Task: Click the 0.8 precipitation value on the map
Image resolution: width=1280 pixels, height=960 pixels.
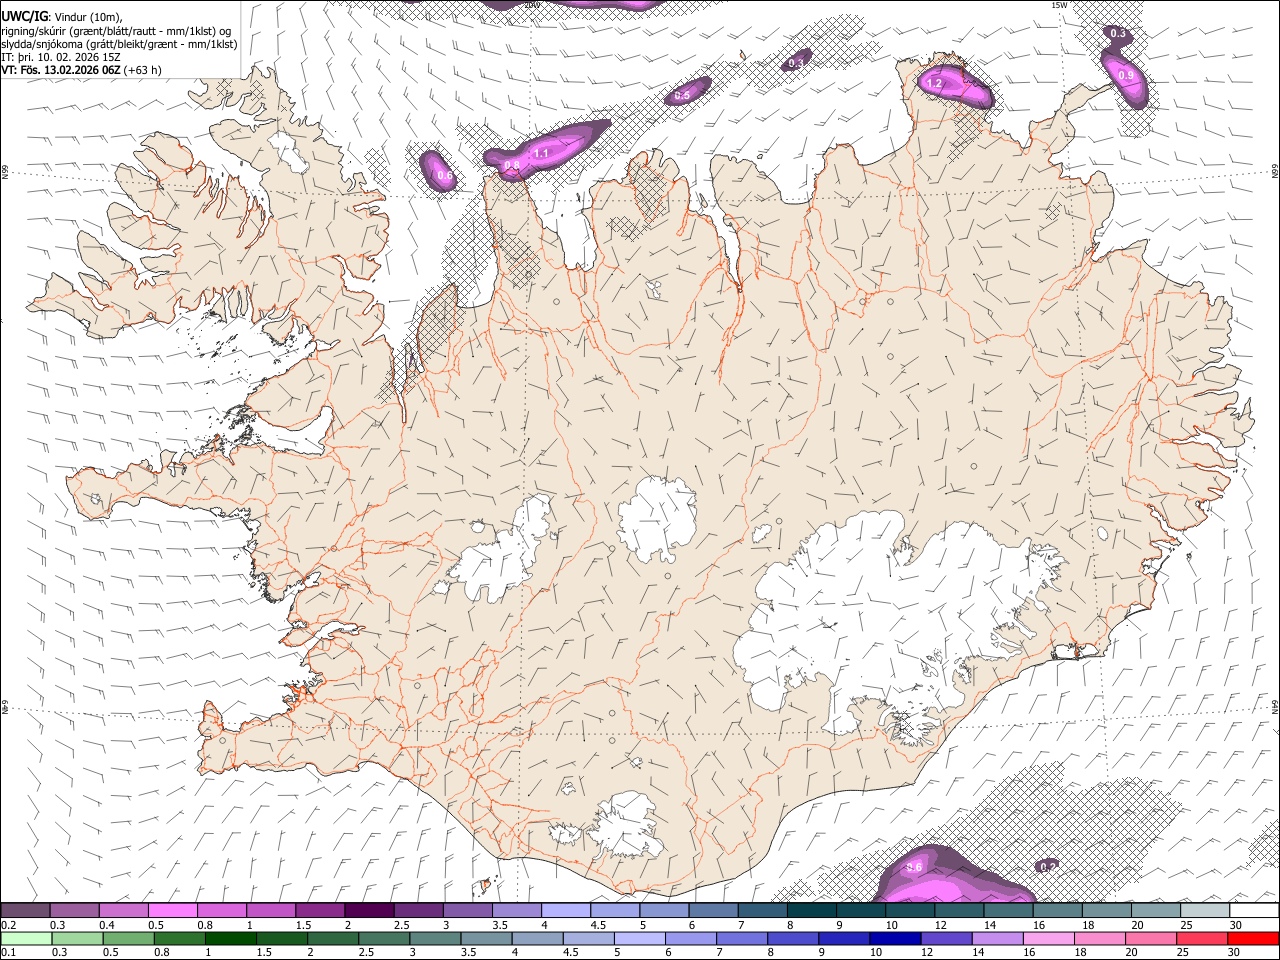Action: click(x=512, y=165)
